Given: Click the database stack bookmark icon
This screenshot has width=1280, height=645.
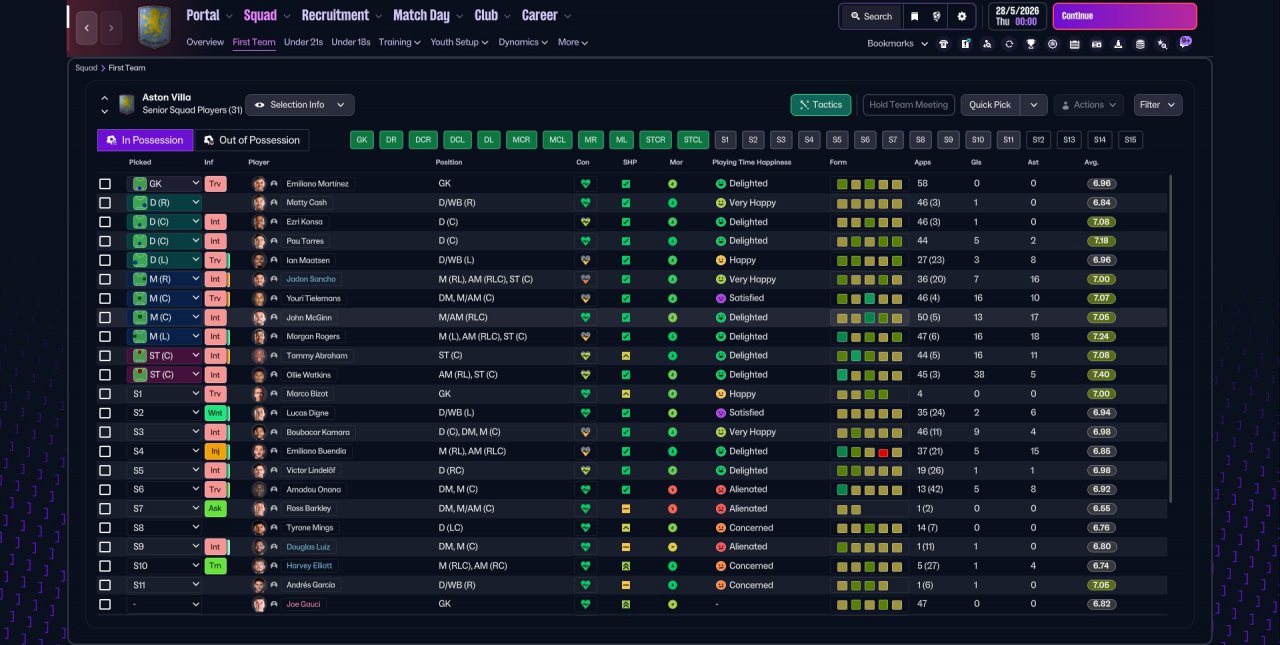Looking at the screenshot, I should 1140,44.
